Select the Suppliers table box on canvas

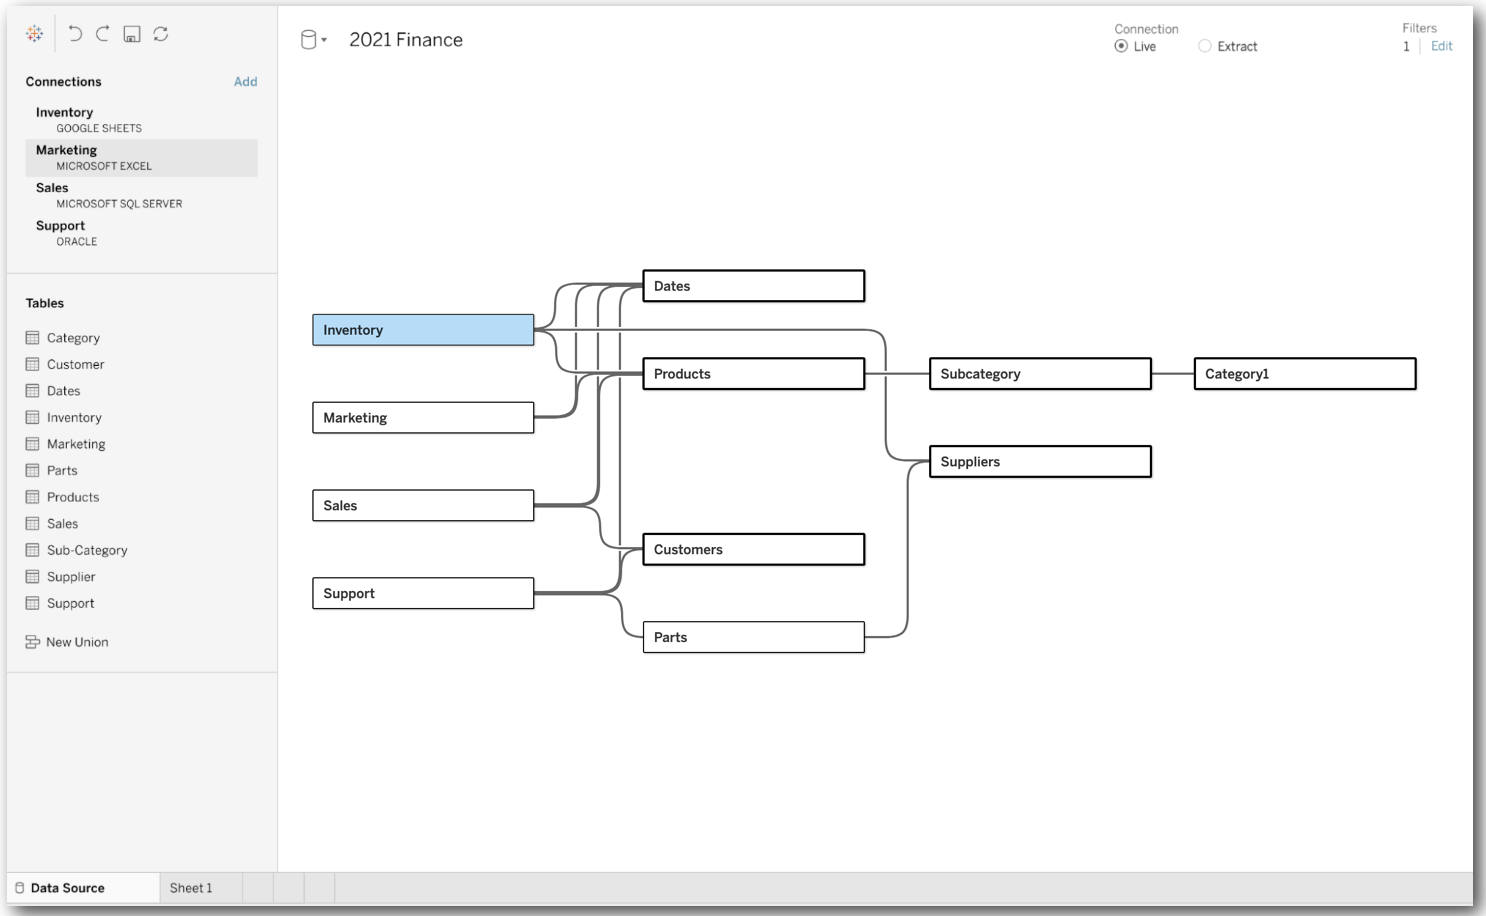tap(1041, 462)
